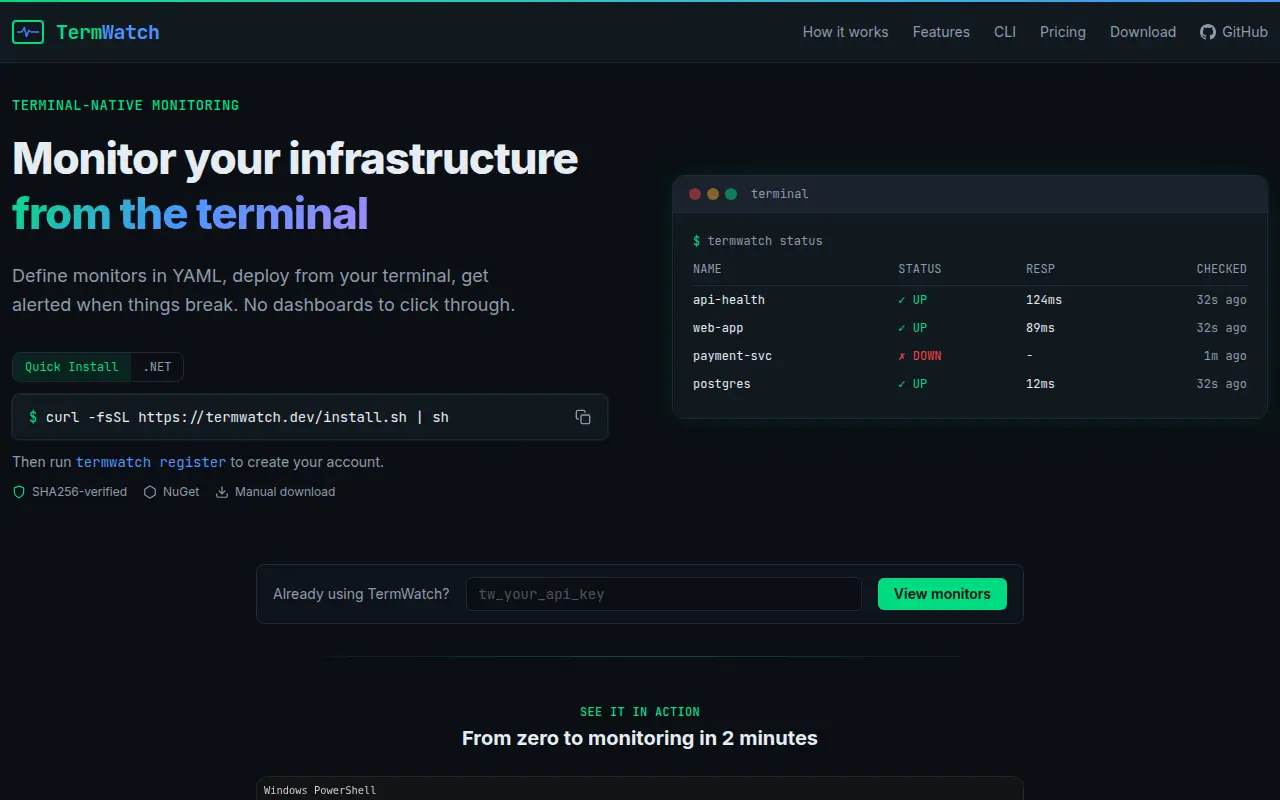1280x800 pixels.
Task: Click the TermWatch brand name text
Action: click(x=108, y=32)
